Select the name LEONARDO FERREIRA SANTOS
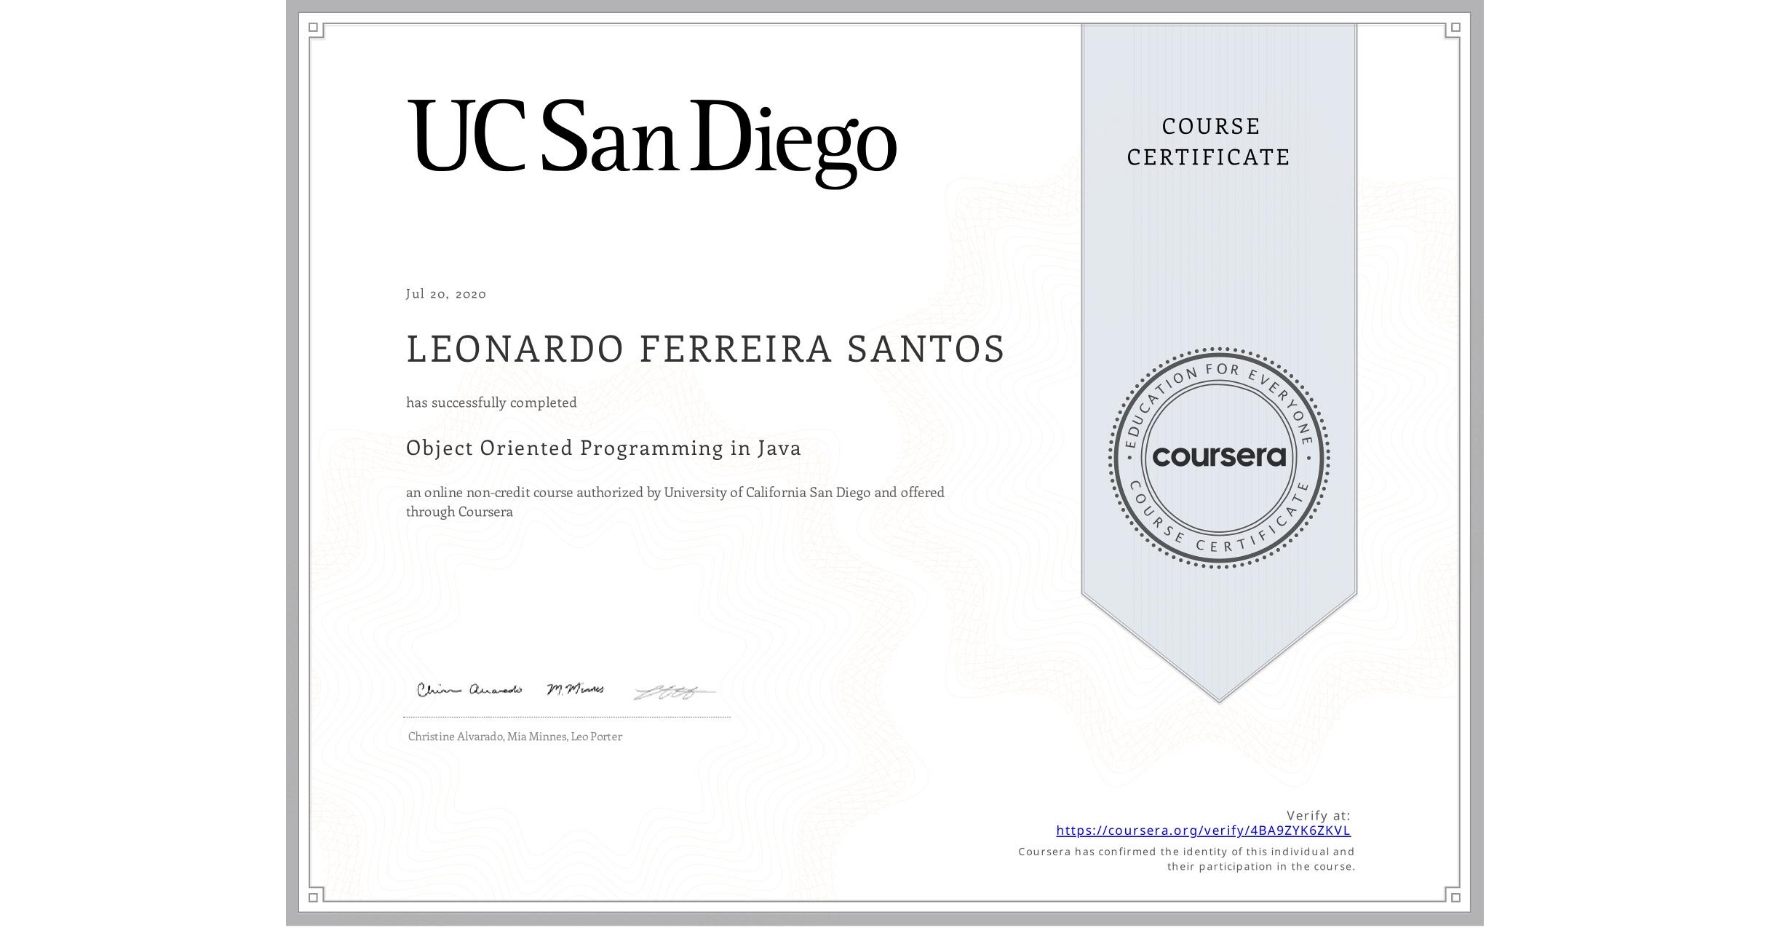Image resolution: width=1772 pixels, height=928 pixels. pyautogui.click(x=705, y=349)
